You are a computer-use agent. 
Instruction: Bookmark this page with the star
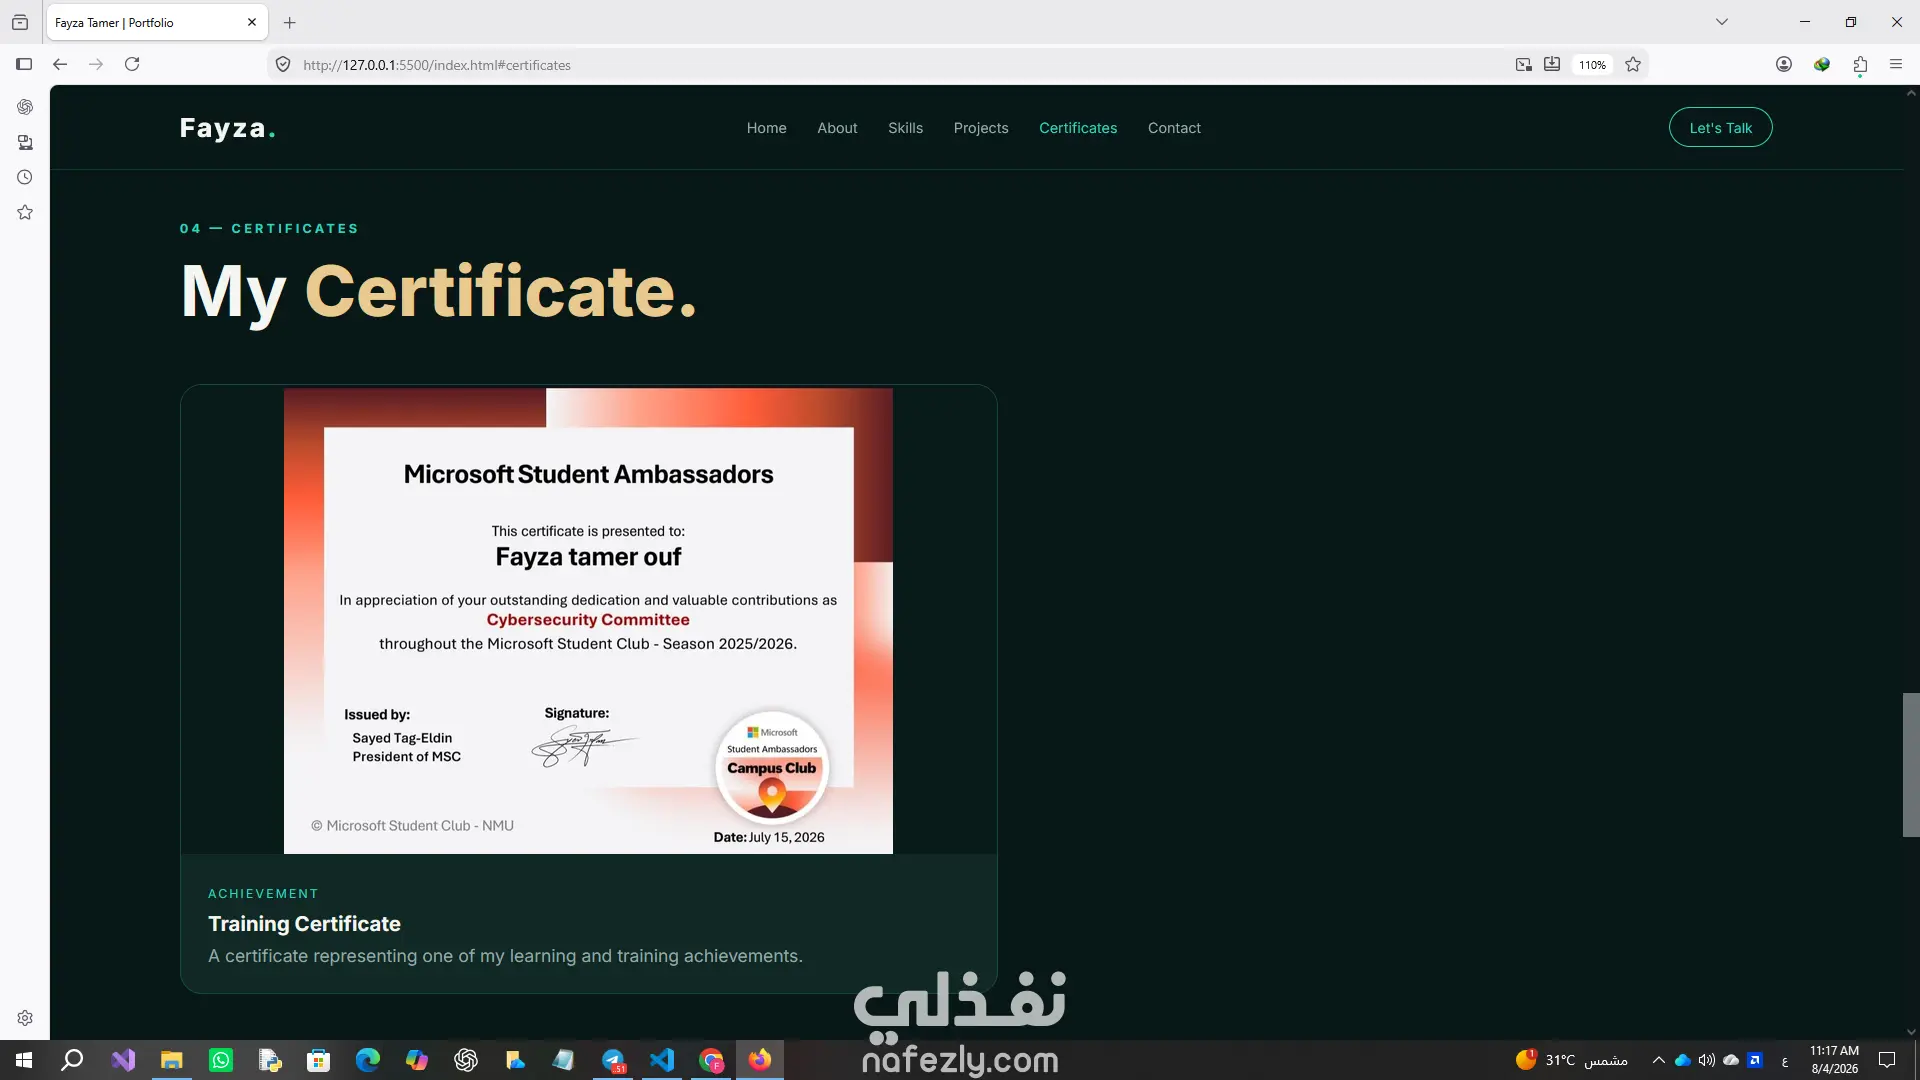[x=1633, y=65]
